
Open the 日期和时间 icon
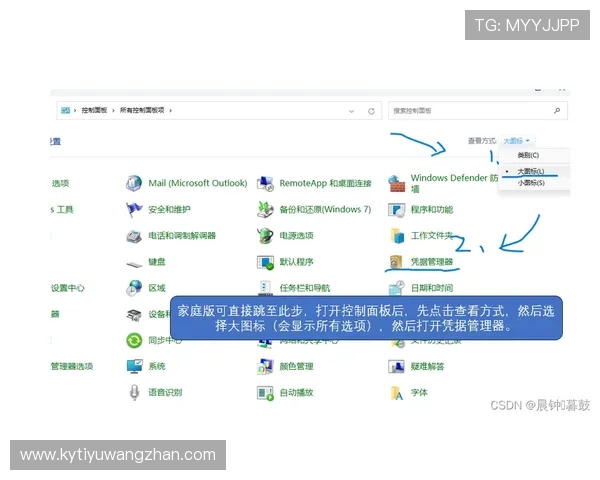tap(396, 288)
